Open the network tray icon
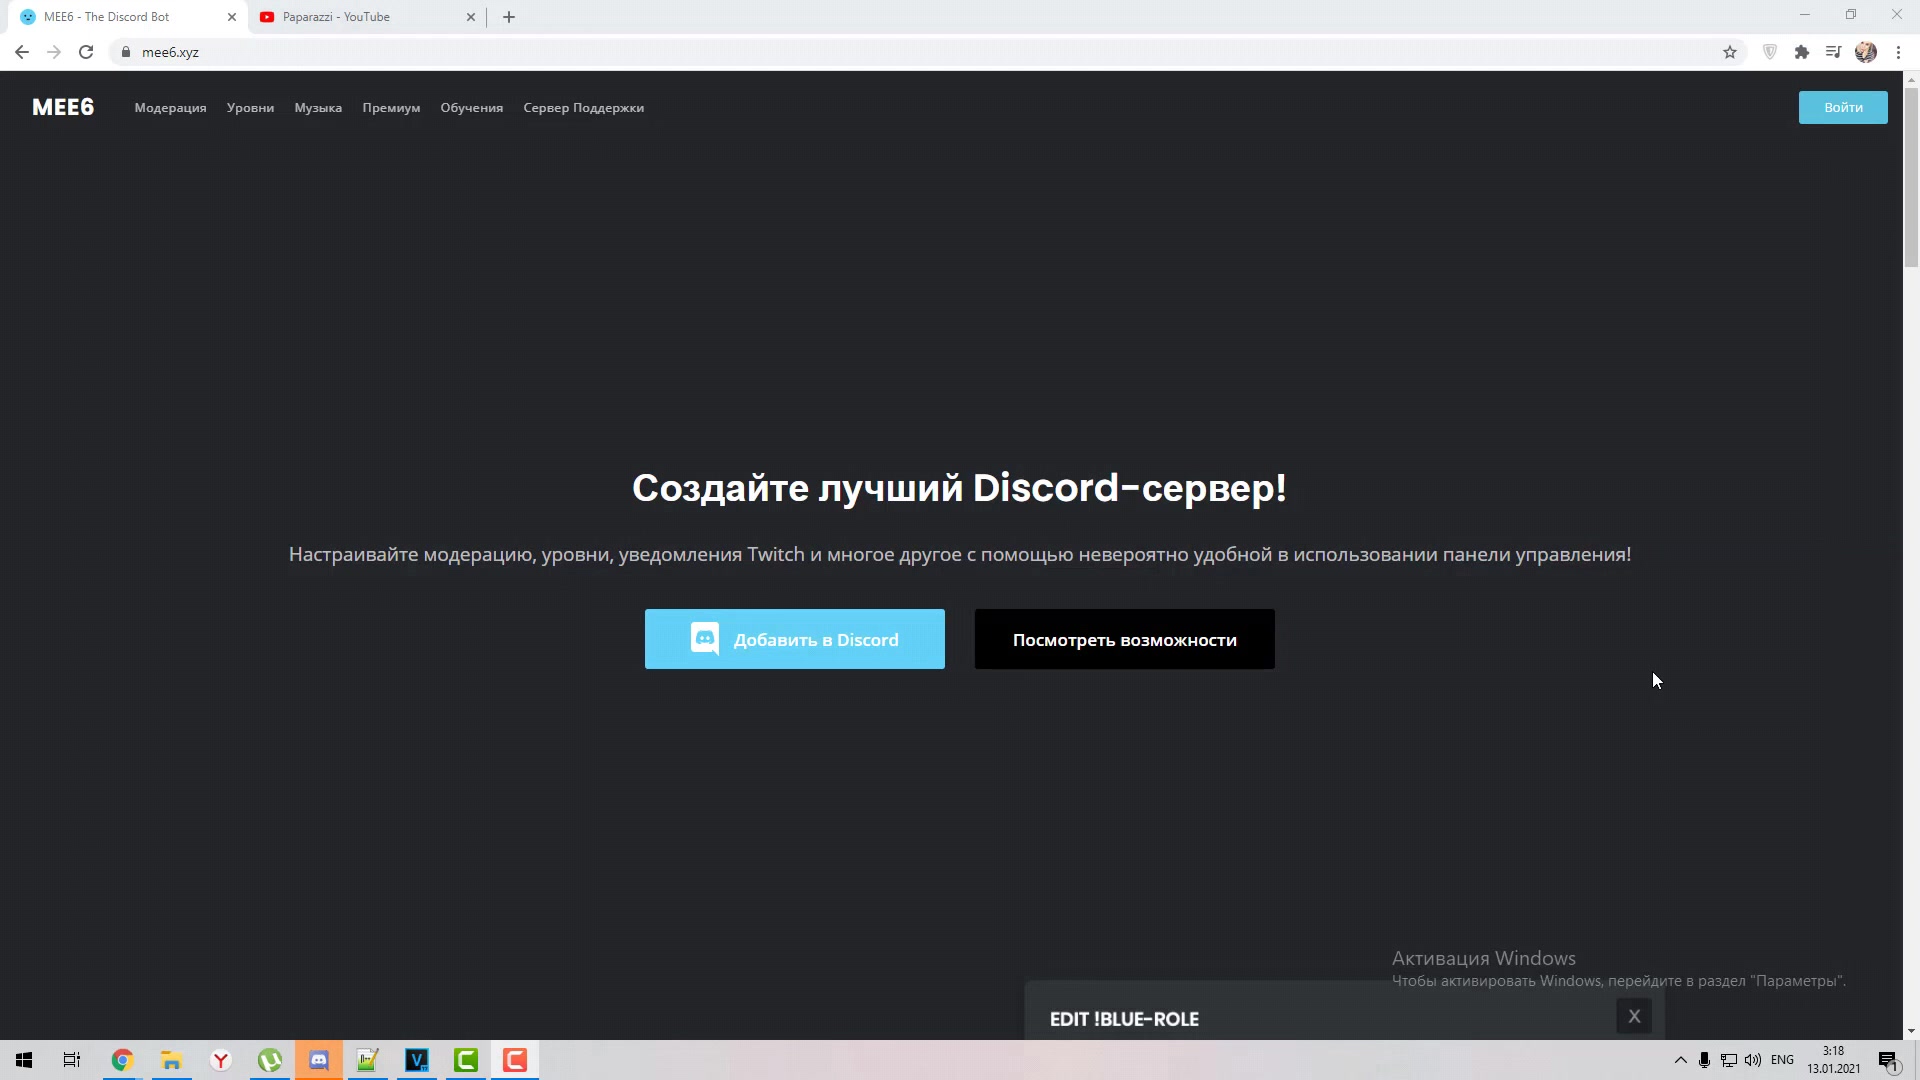 click(1728, 1060)
